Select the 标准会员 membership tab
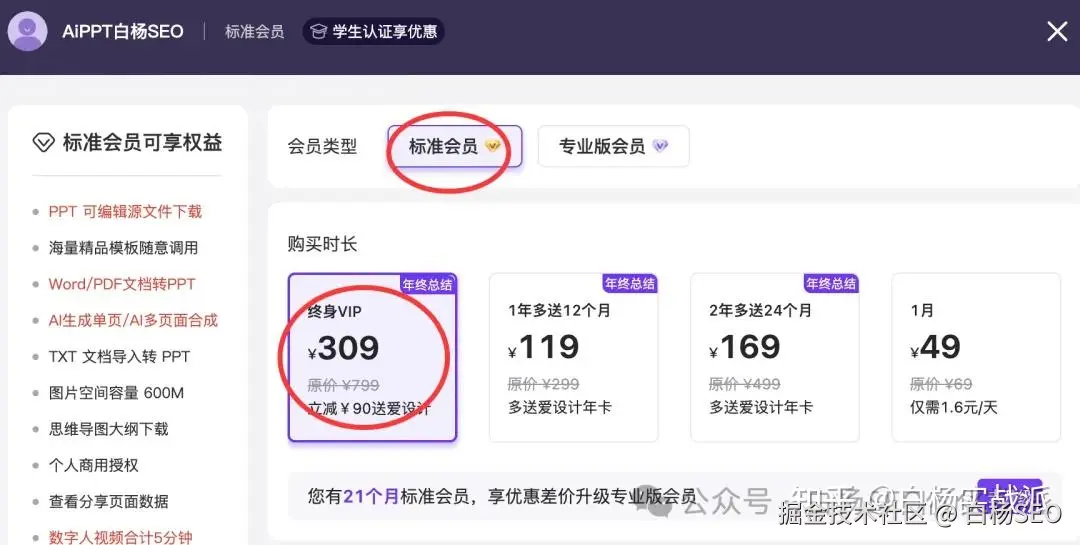Viewport: 1080px width, 545px height. click(455, 146)
